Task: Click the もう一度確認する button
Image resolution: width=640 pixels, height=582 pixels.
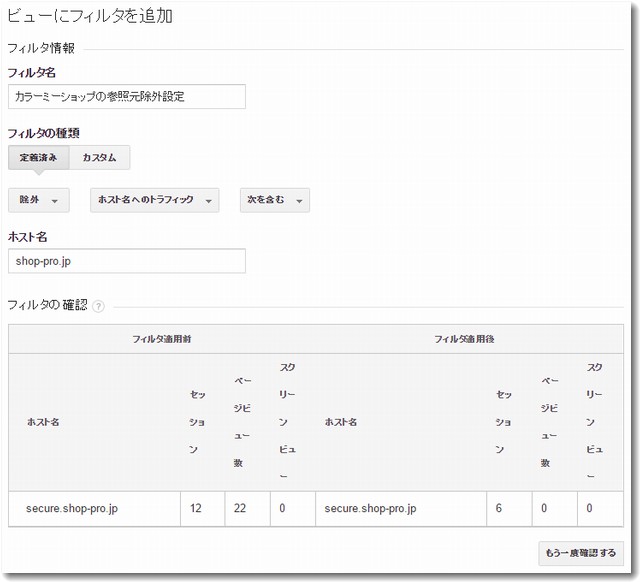Action: pyautogui.click(x=581, y=553)
